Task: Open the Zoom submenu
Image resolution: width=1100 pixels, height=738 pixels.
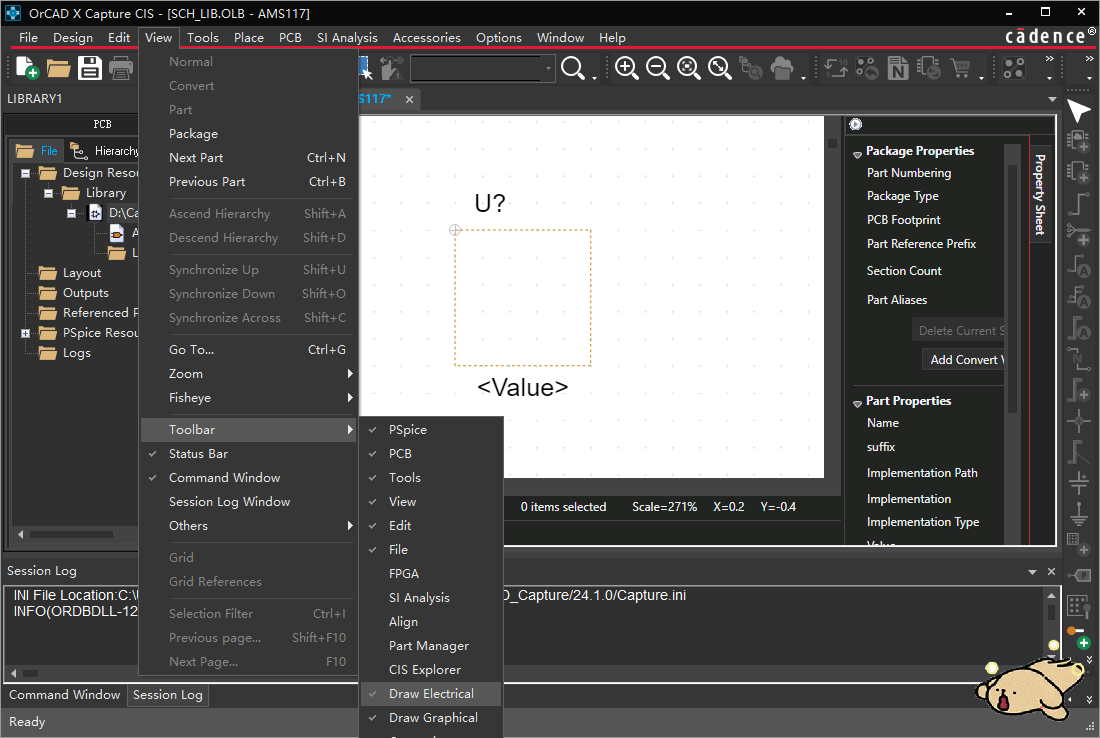Action: point(249,374)
